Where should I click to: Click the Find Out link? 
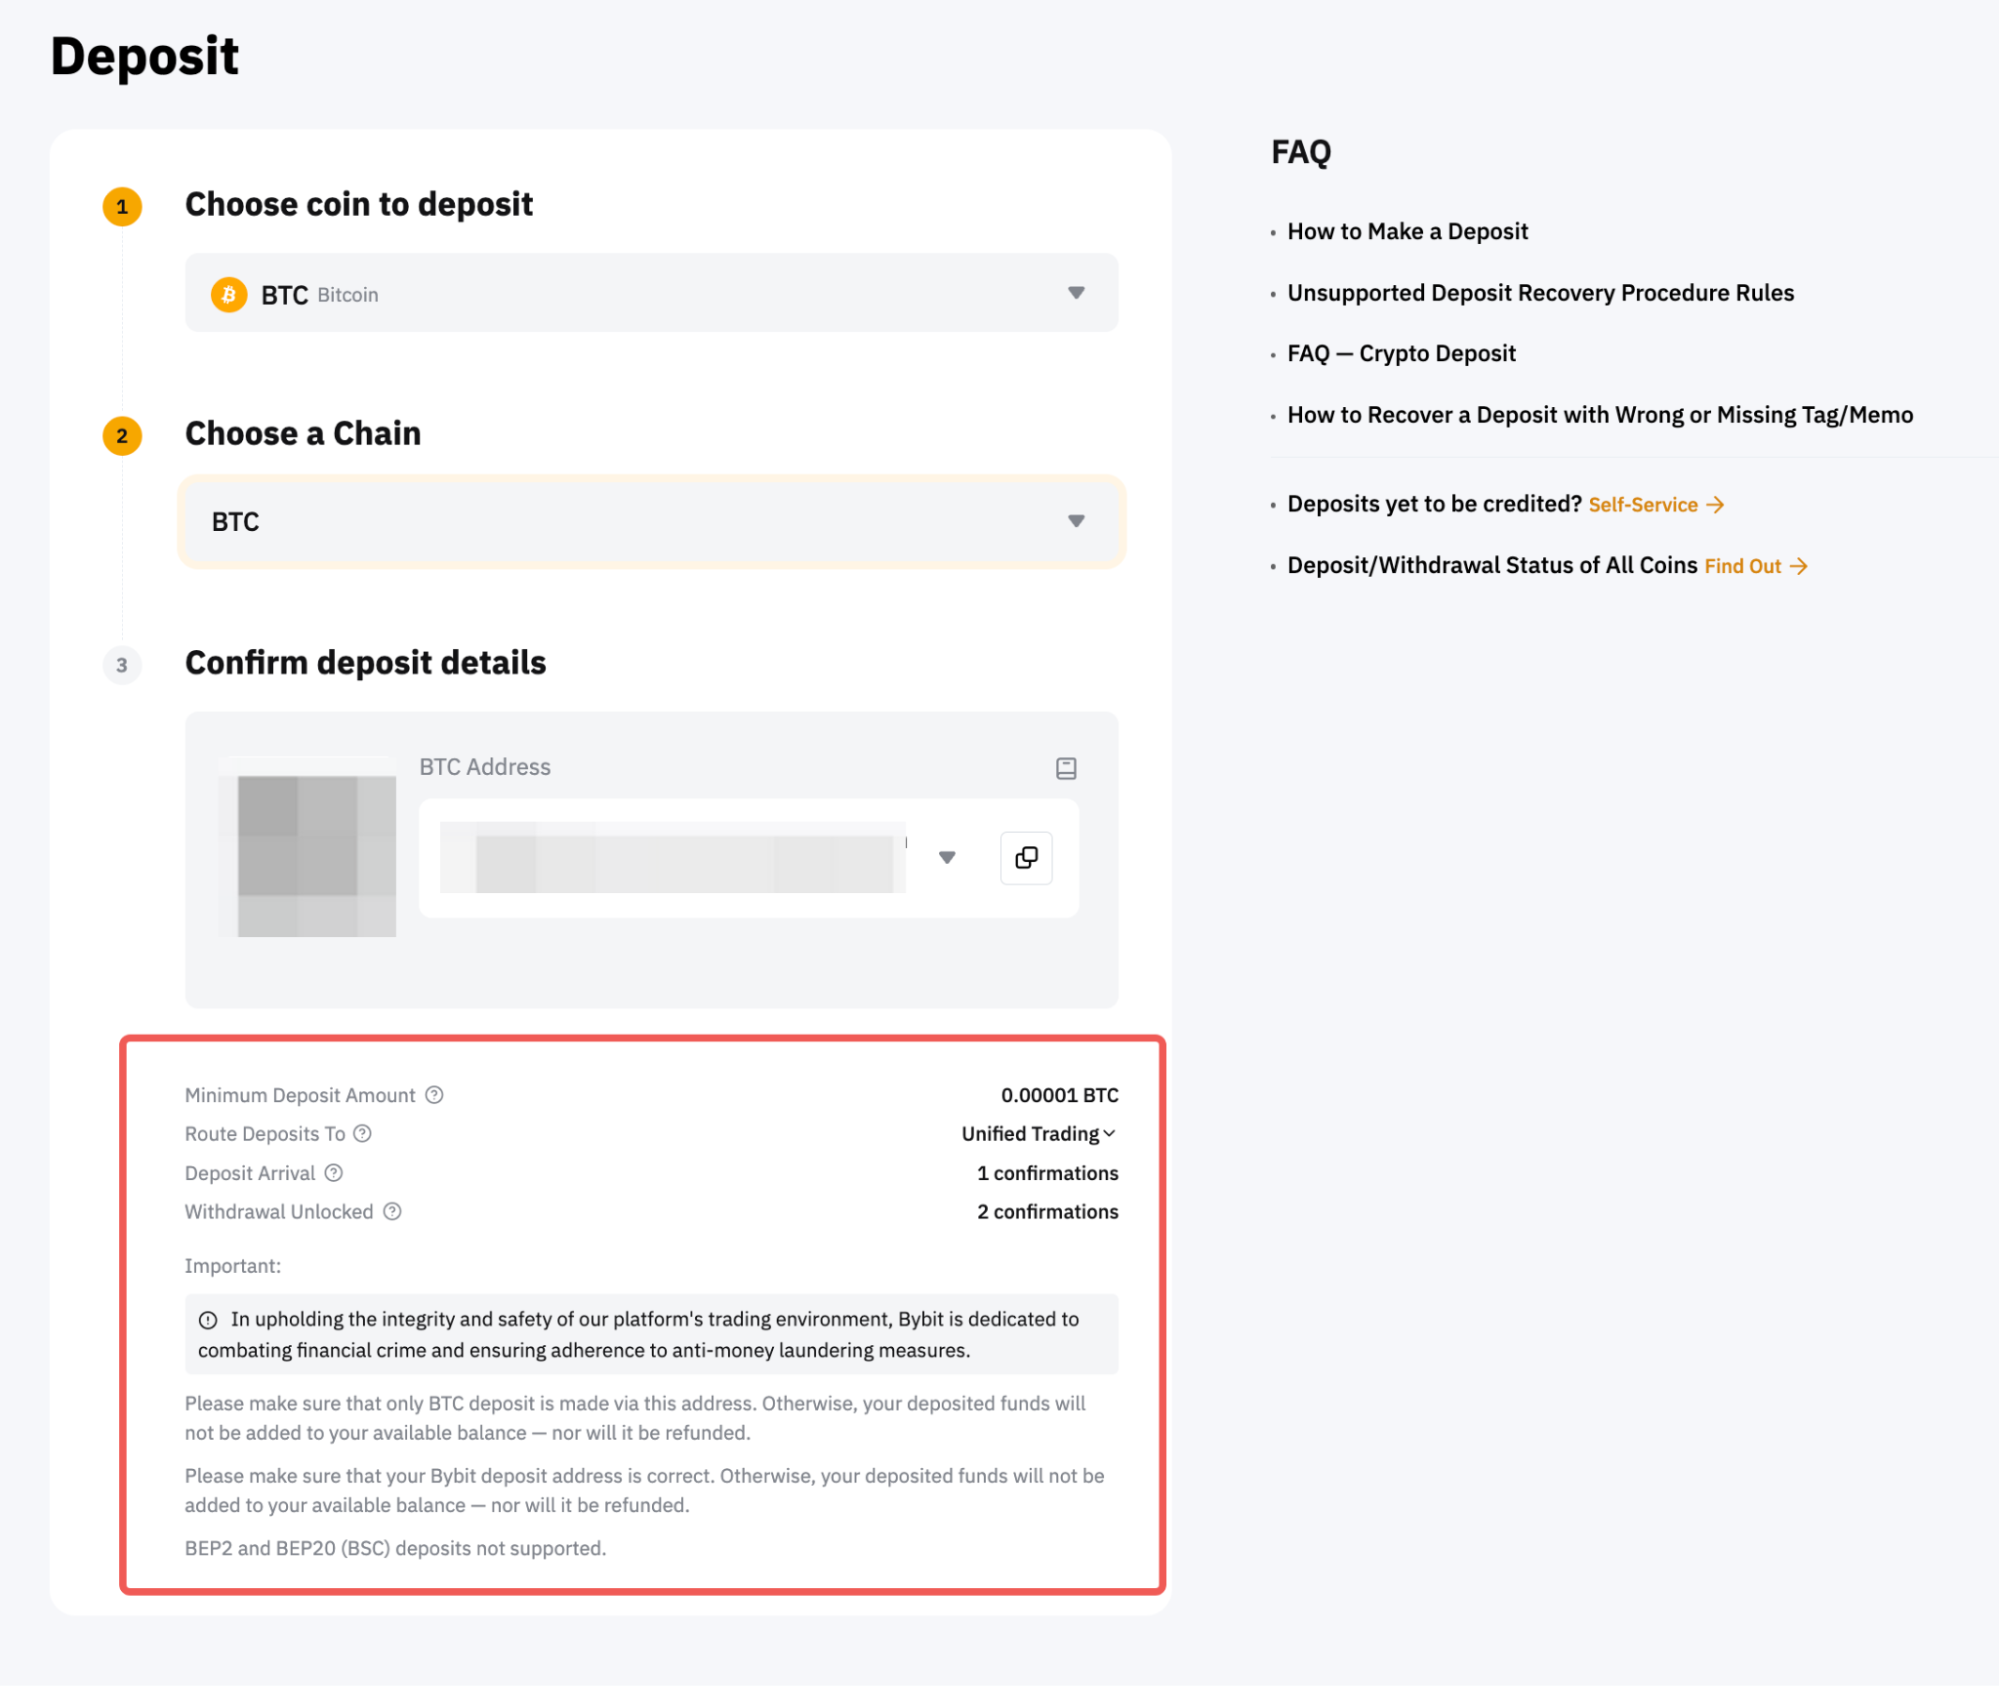pyautogui.click(x=1743, y=566)
